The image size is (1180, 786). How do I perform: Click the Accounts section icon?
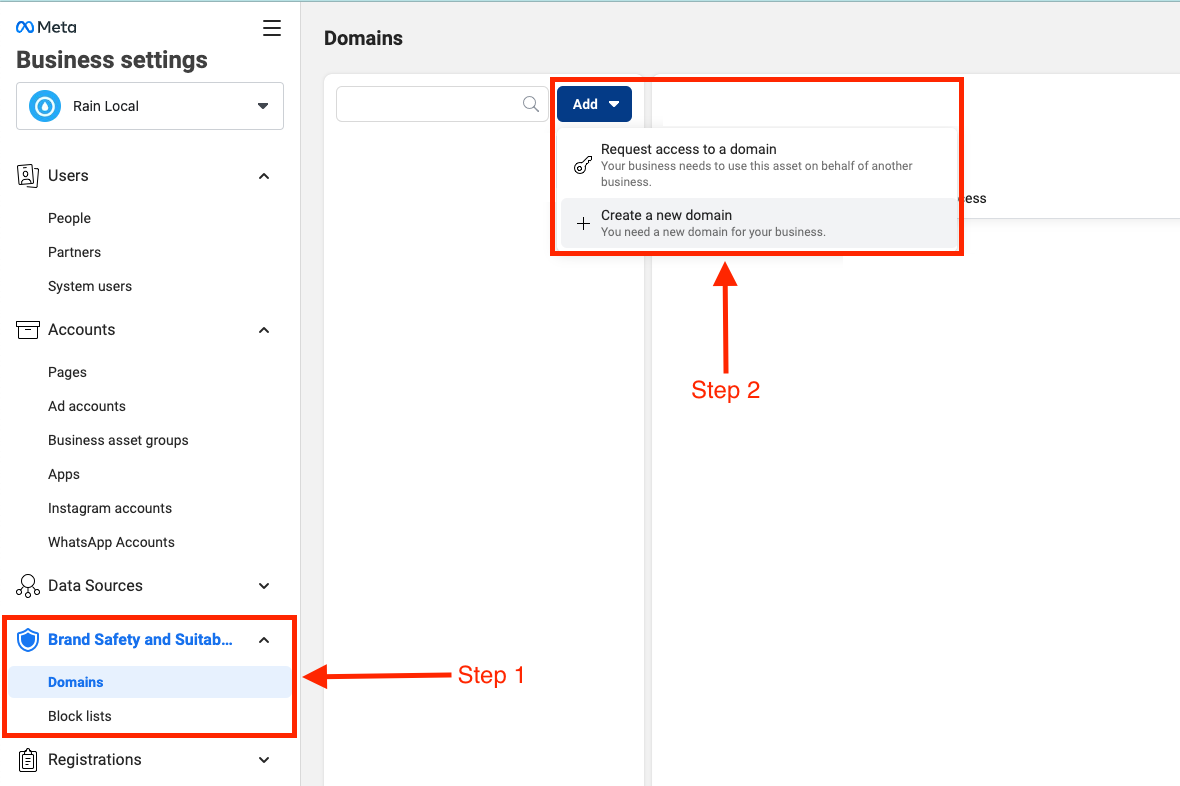27,329
